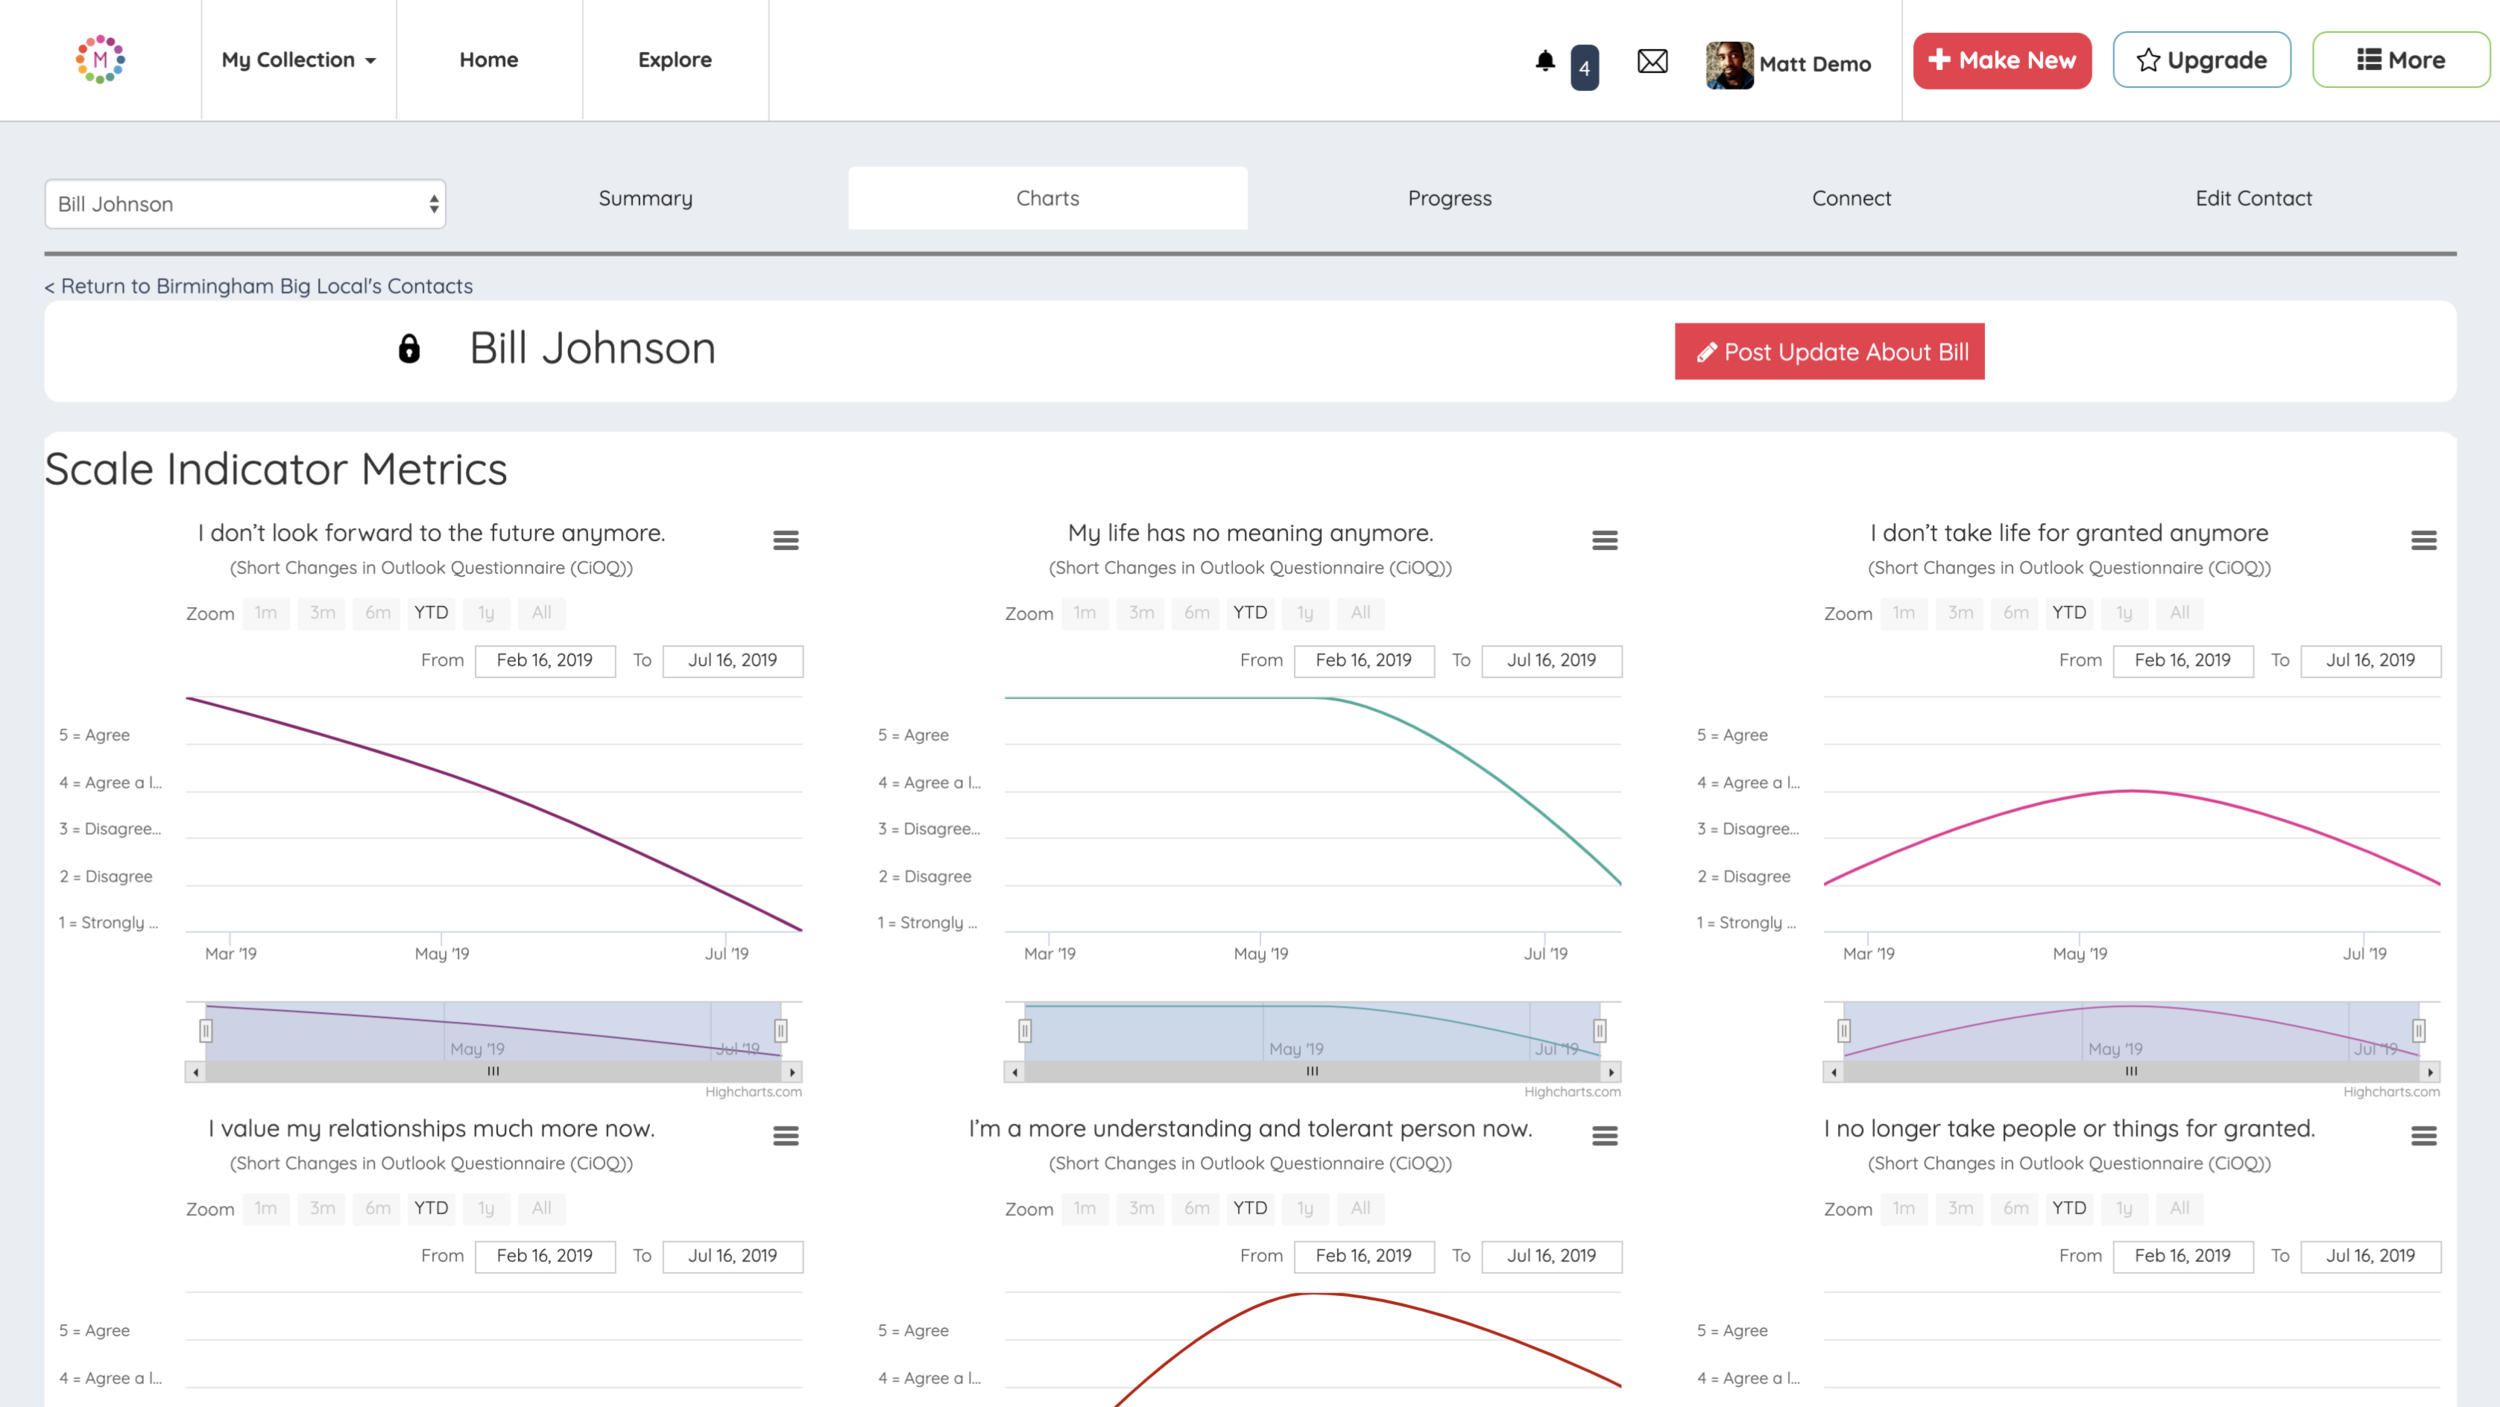Click left scroll arrow in 'take life for granted' navigator
The image size is (2500, 1407).
(1834, 1072)
